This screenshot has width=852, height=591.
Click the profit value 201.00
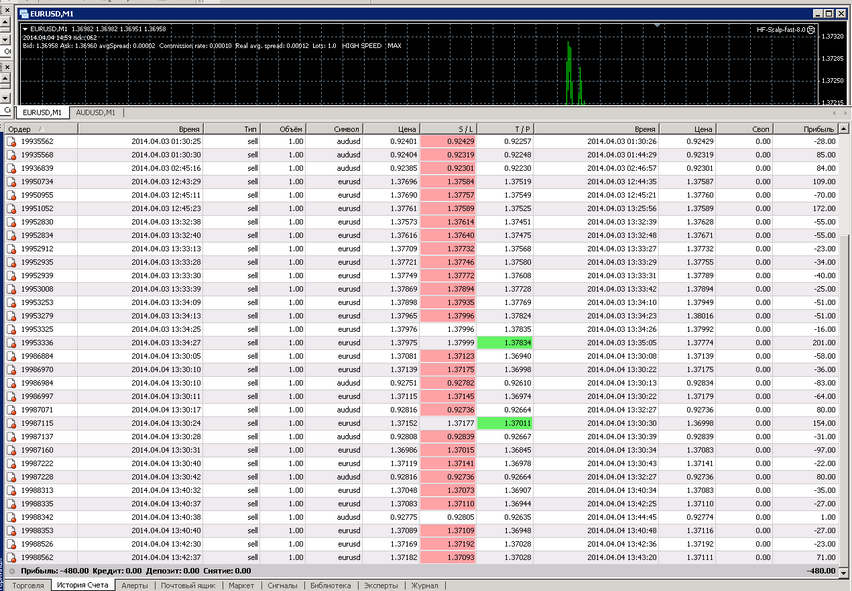click(824, 343)
